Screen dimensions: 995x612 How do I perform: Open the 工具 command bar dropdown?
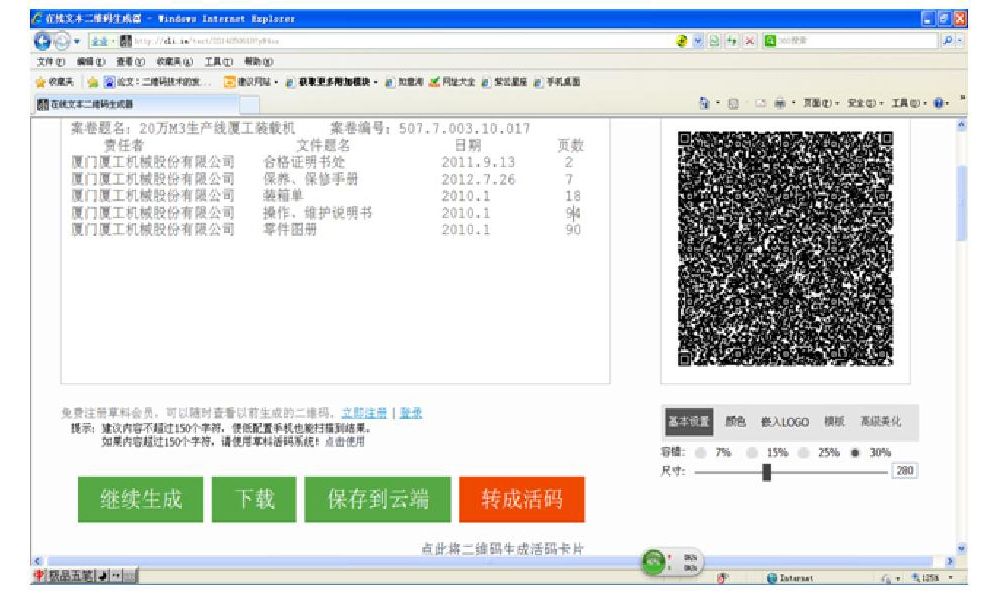(x=909, y=103)
